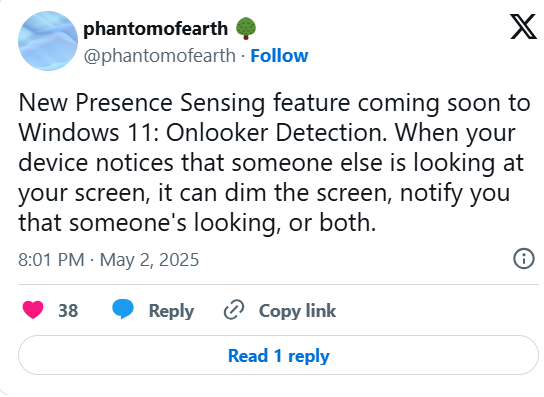Open the bold phantomofearth display name
Image resolution: width=544 pixels, height=397 pixels.
[x=155, y=28]
